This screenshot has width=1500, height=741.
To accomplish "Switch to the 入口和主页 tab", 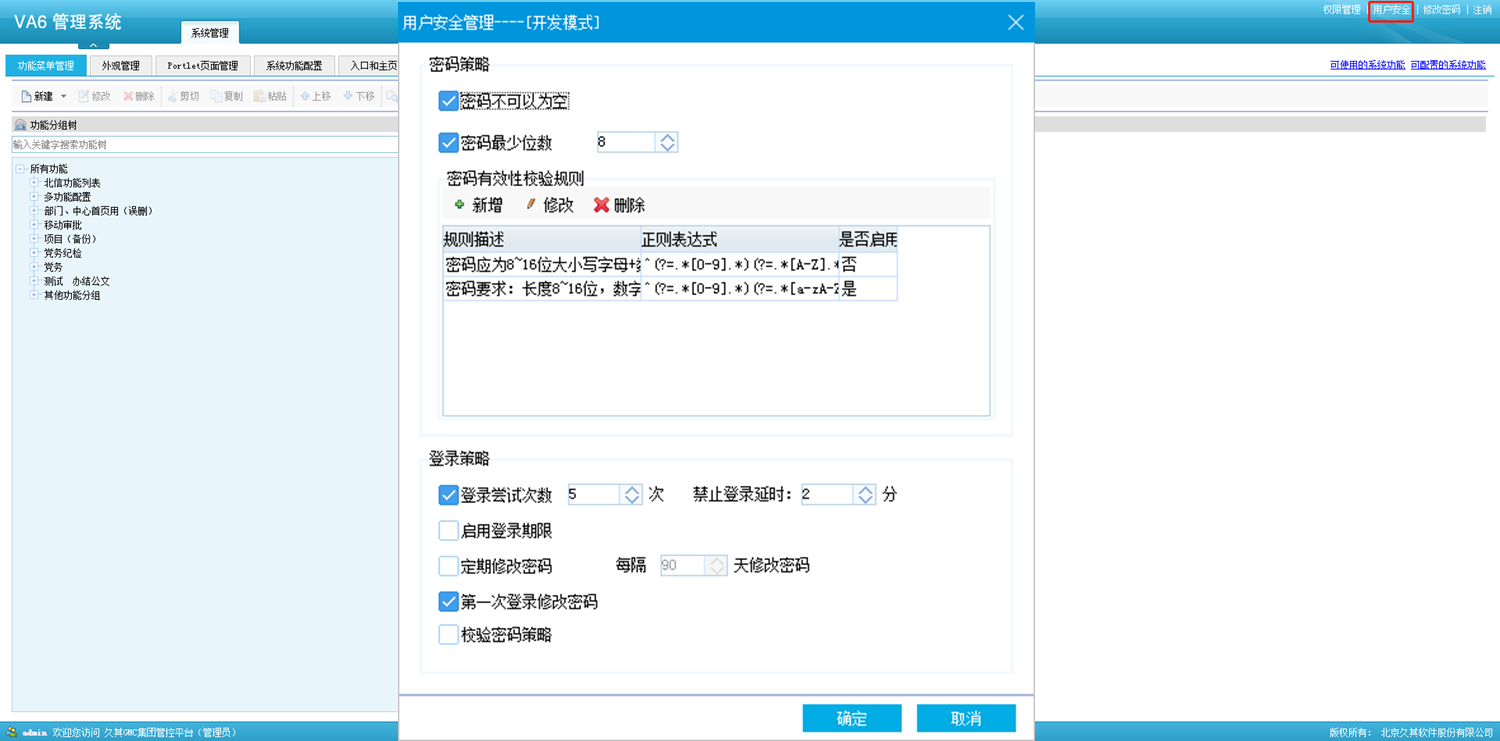I will pos(369,66).
